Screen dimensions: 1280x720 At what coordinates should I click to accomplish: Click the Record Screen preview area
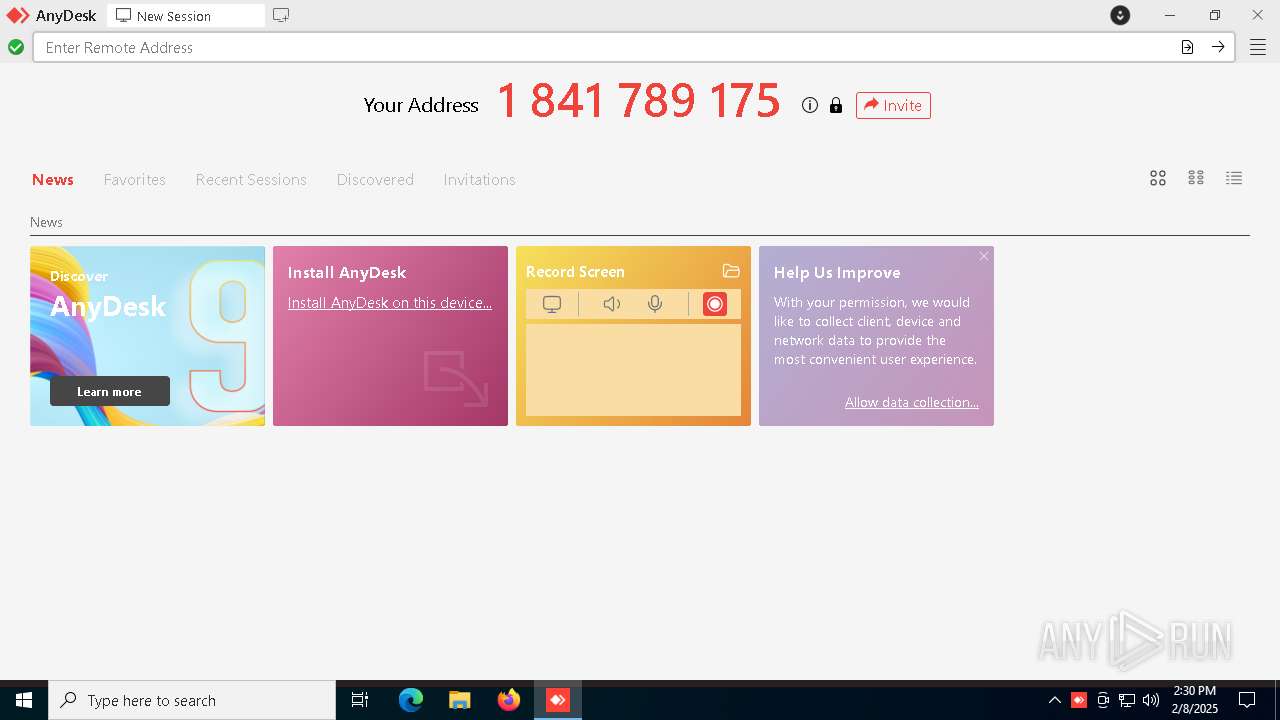(633, 370)
